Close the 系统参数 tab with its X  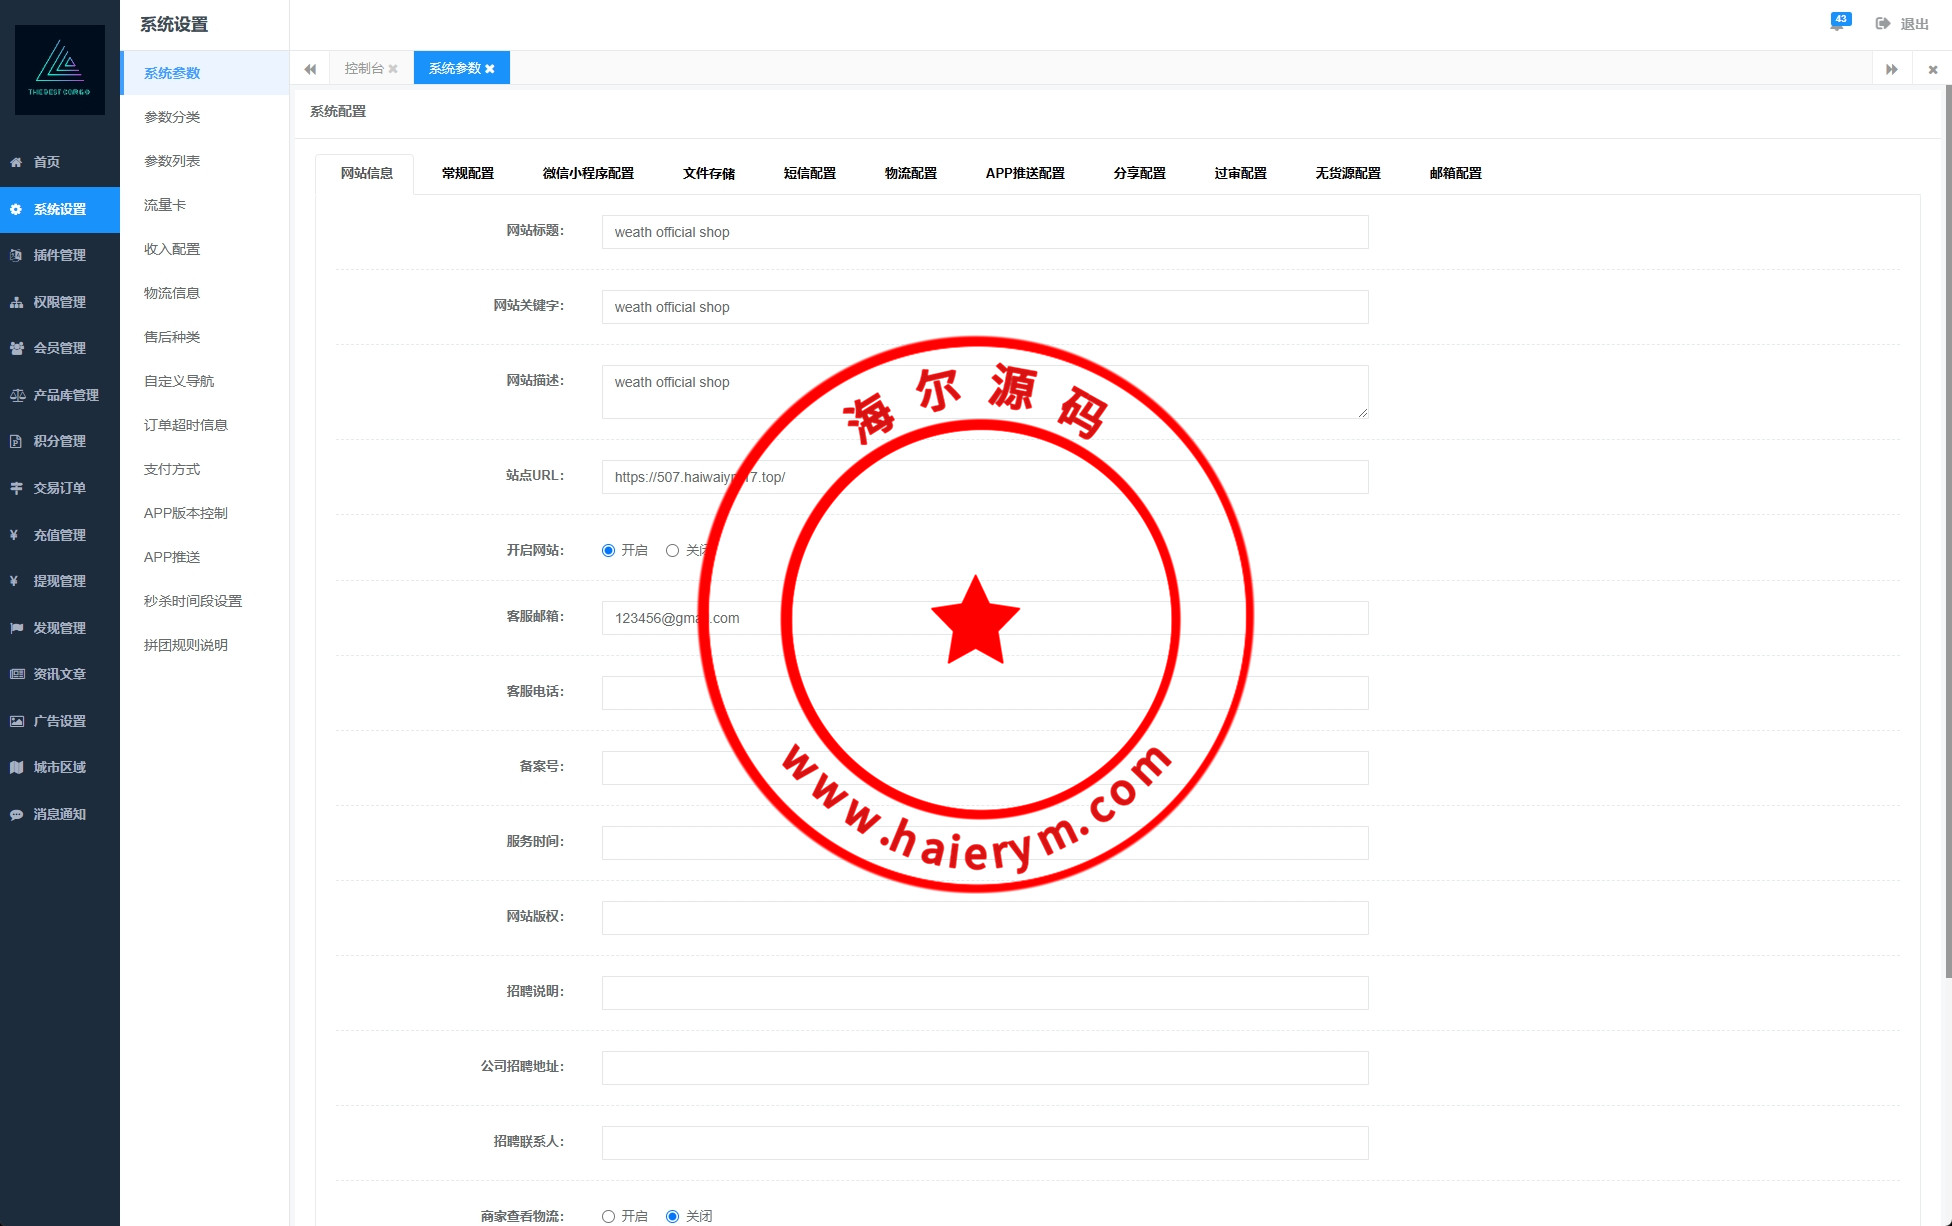(x=490, y=69)
